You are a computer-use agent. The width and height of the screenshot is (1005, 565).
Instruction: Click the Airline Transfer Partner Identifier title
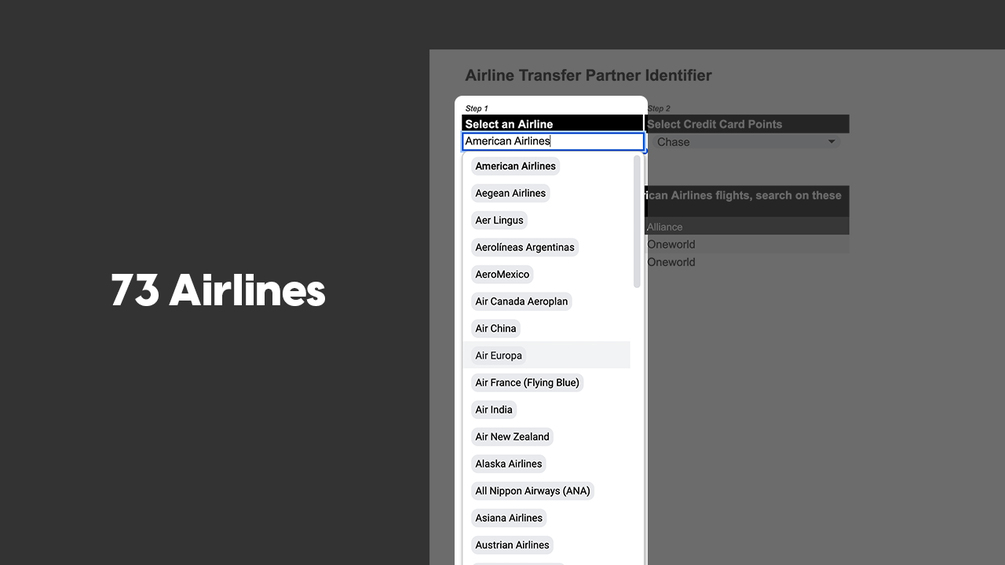click(588, 76)
